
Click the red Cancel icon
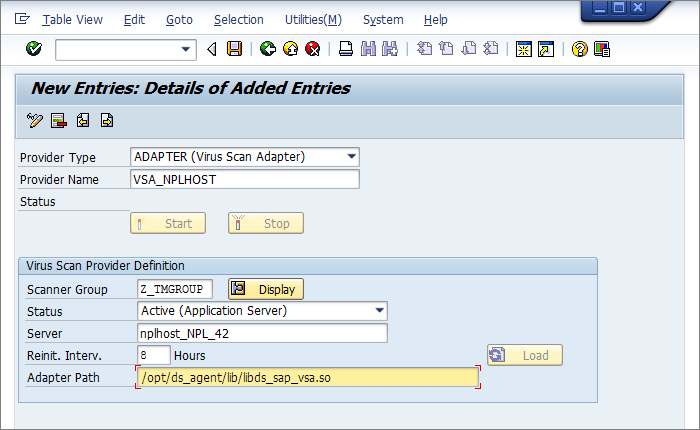[x=312, y=49]
